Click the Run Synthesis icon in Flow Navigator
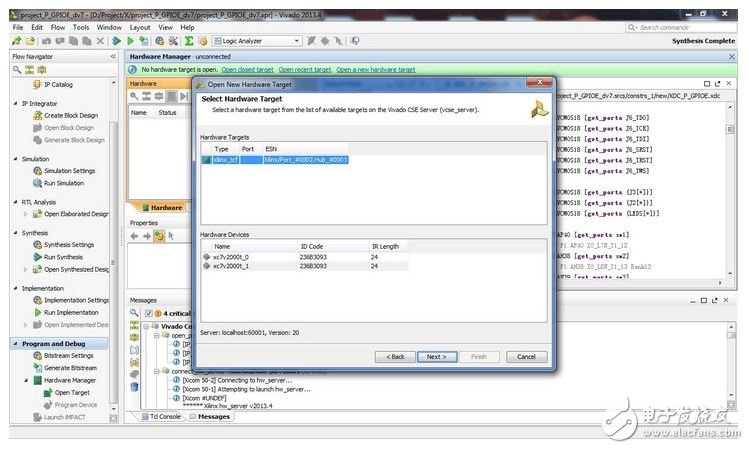This screenshot has width=749, height=449. point(37,257)
